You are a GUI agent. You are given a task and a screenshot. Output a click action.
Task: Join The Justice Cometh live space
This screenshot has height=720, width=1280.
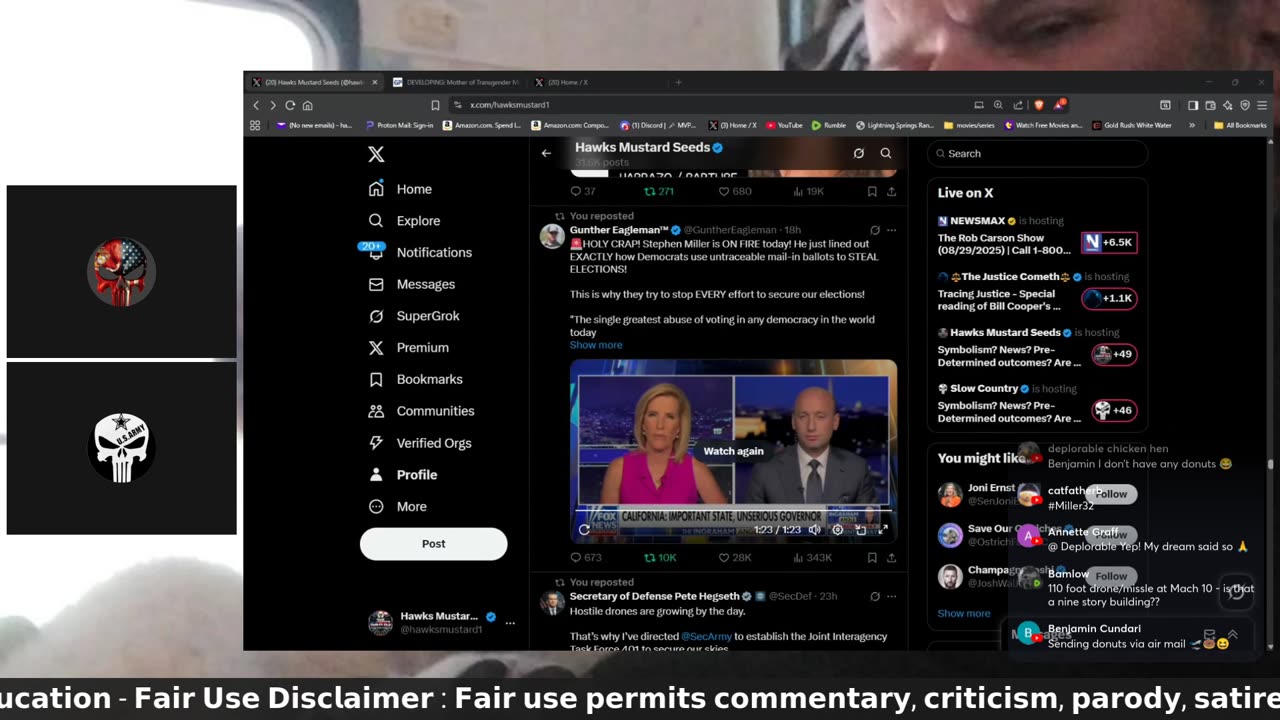[x=1109, y=298]
